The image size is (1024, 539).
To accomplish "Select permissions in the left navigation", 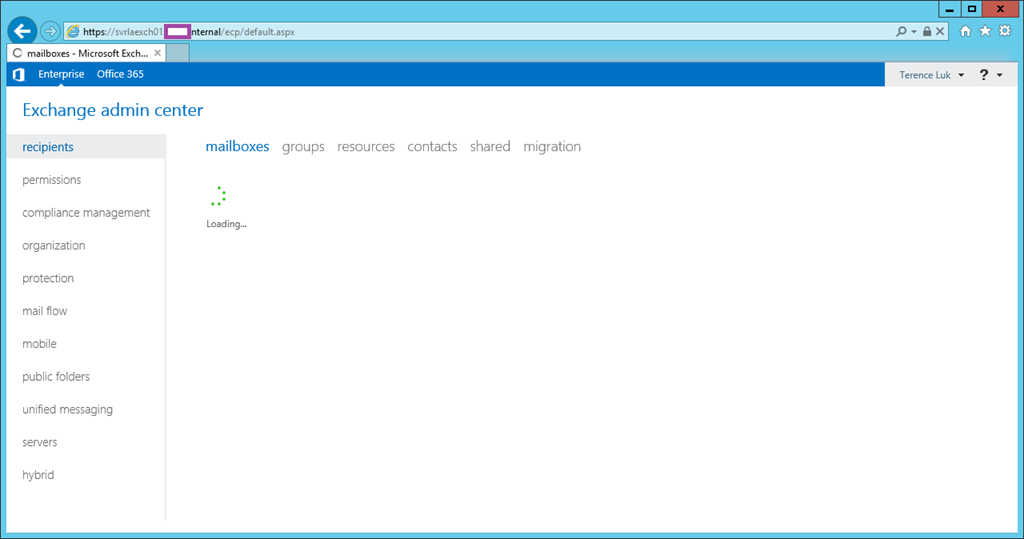I will pyautogui.click(x=52, y=180).
